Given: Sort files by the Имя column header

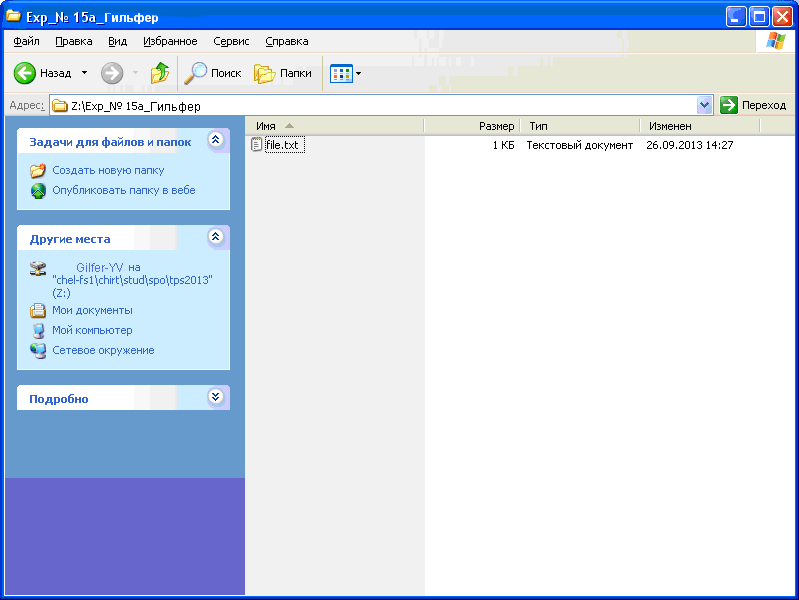Looking at the screenshot, I should (334, 126).
